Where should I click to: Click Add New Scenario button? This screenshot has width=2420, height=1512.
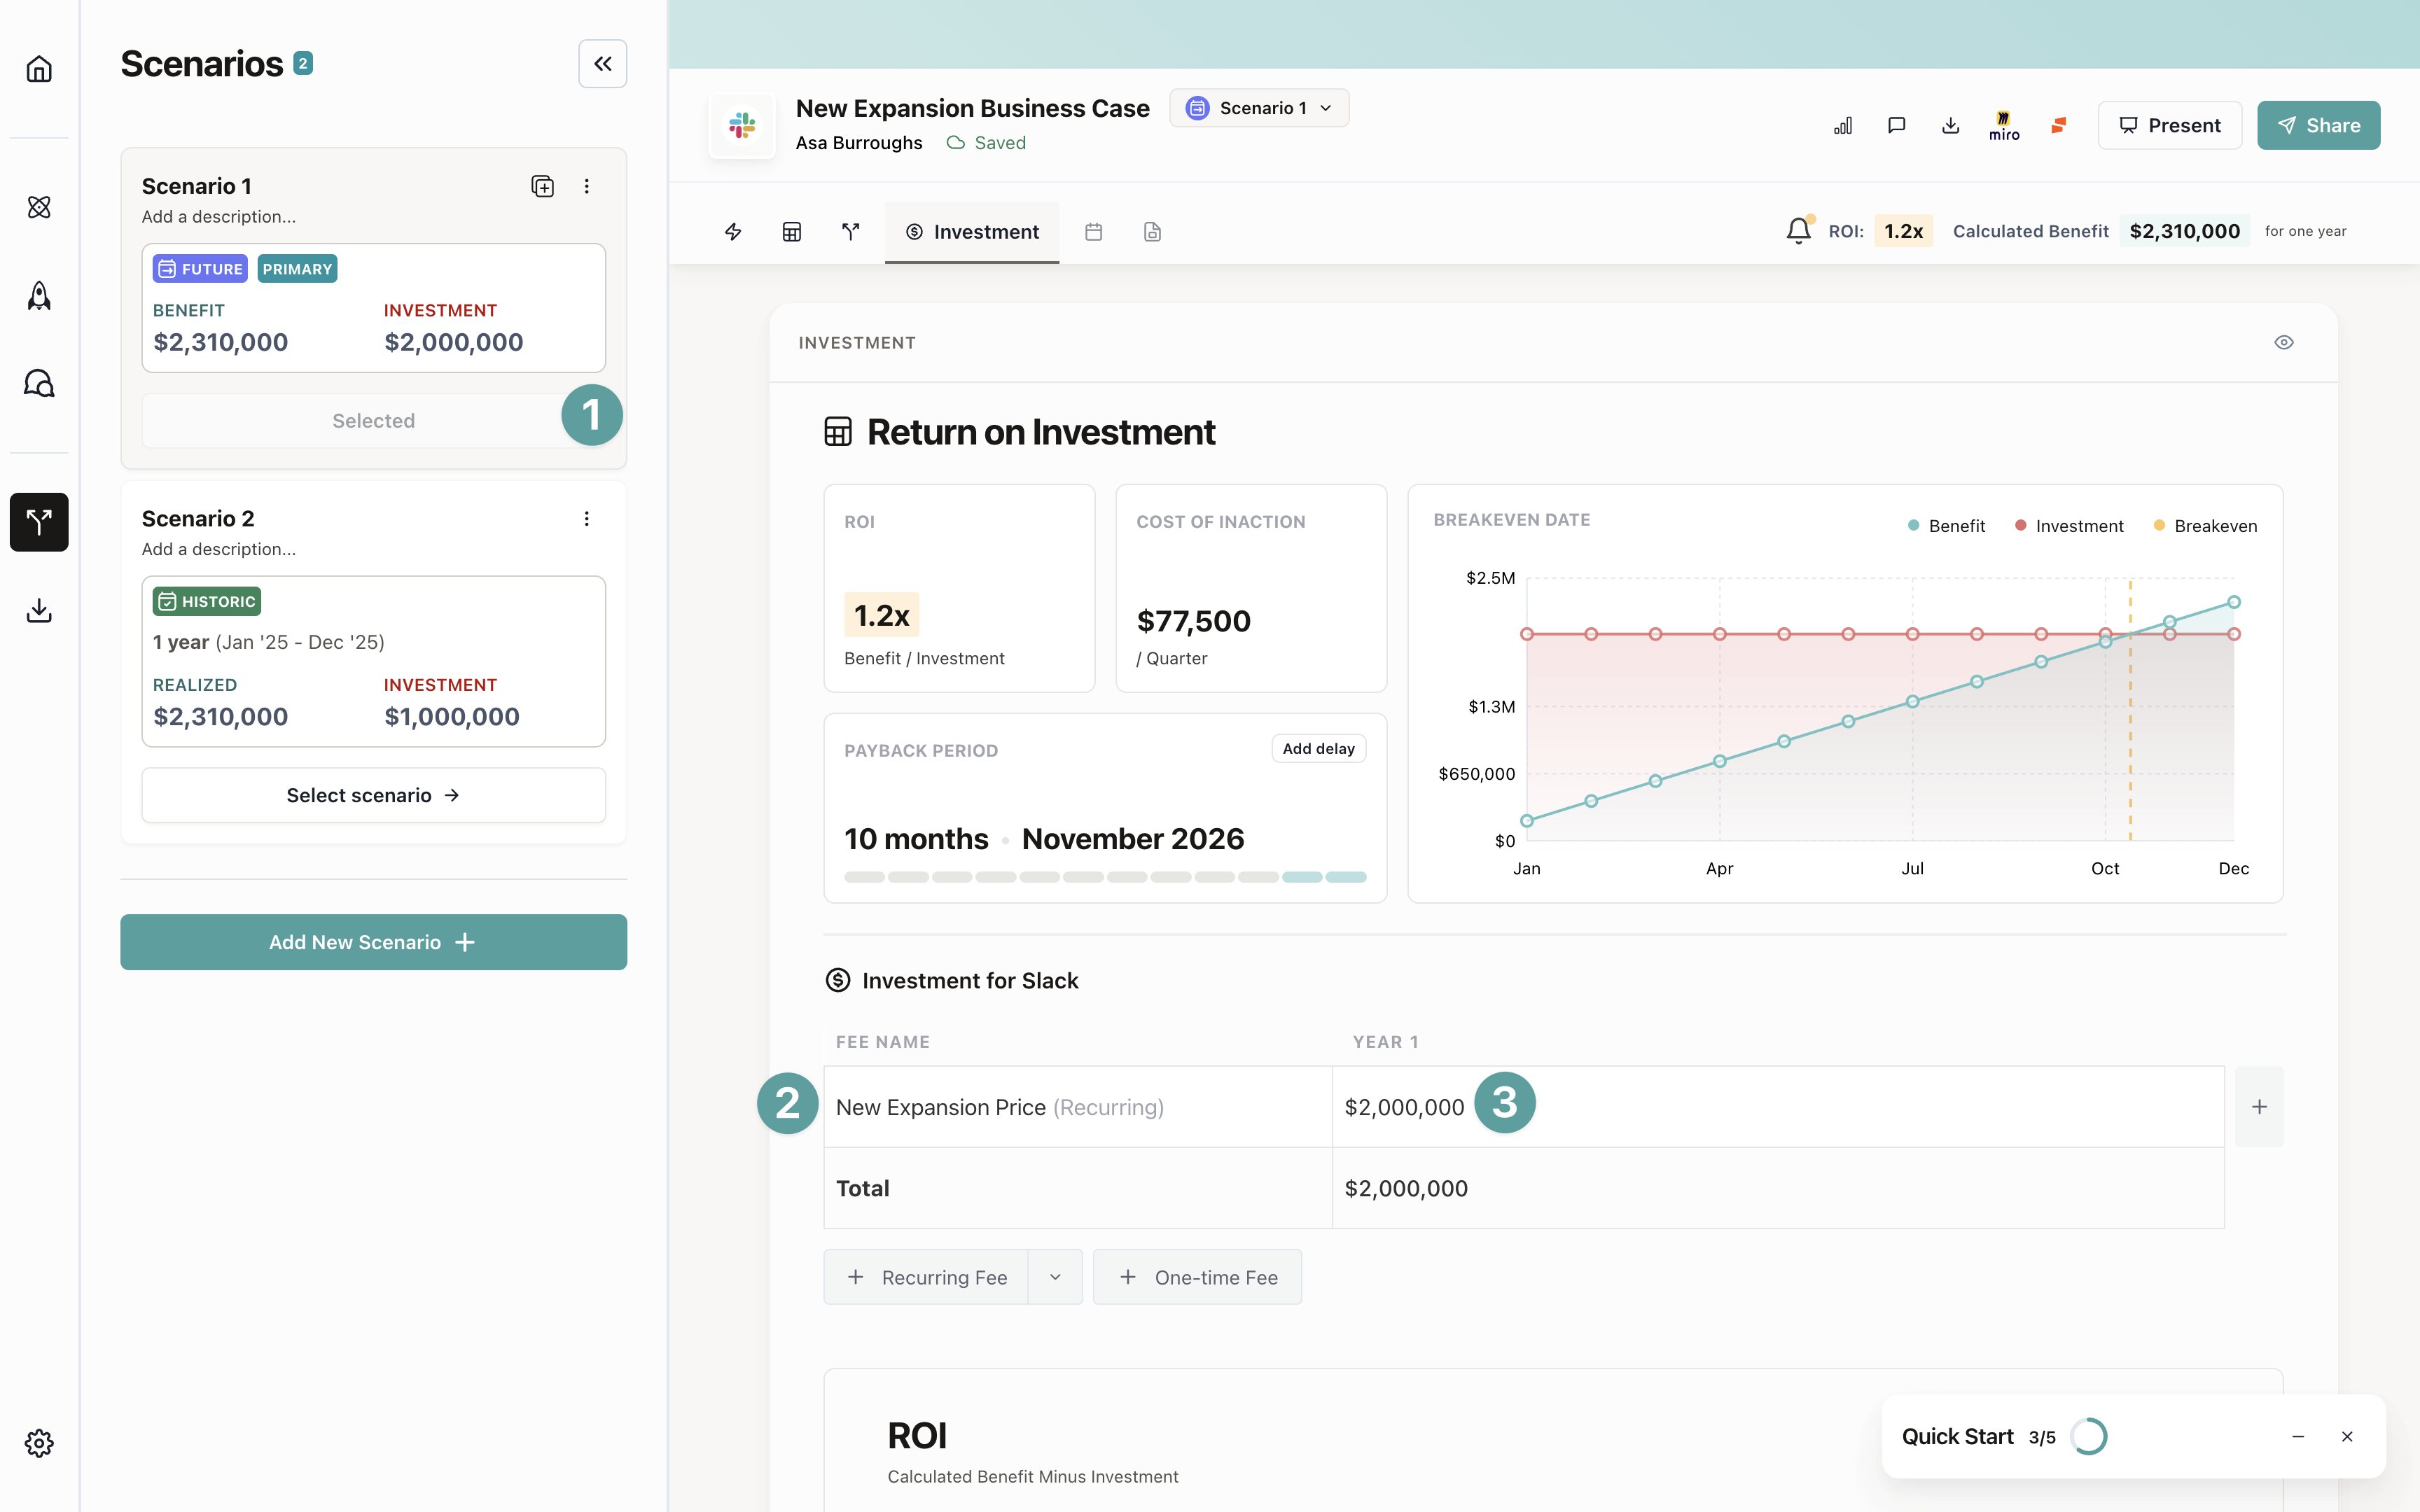(373, 942)
